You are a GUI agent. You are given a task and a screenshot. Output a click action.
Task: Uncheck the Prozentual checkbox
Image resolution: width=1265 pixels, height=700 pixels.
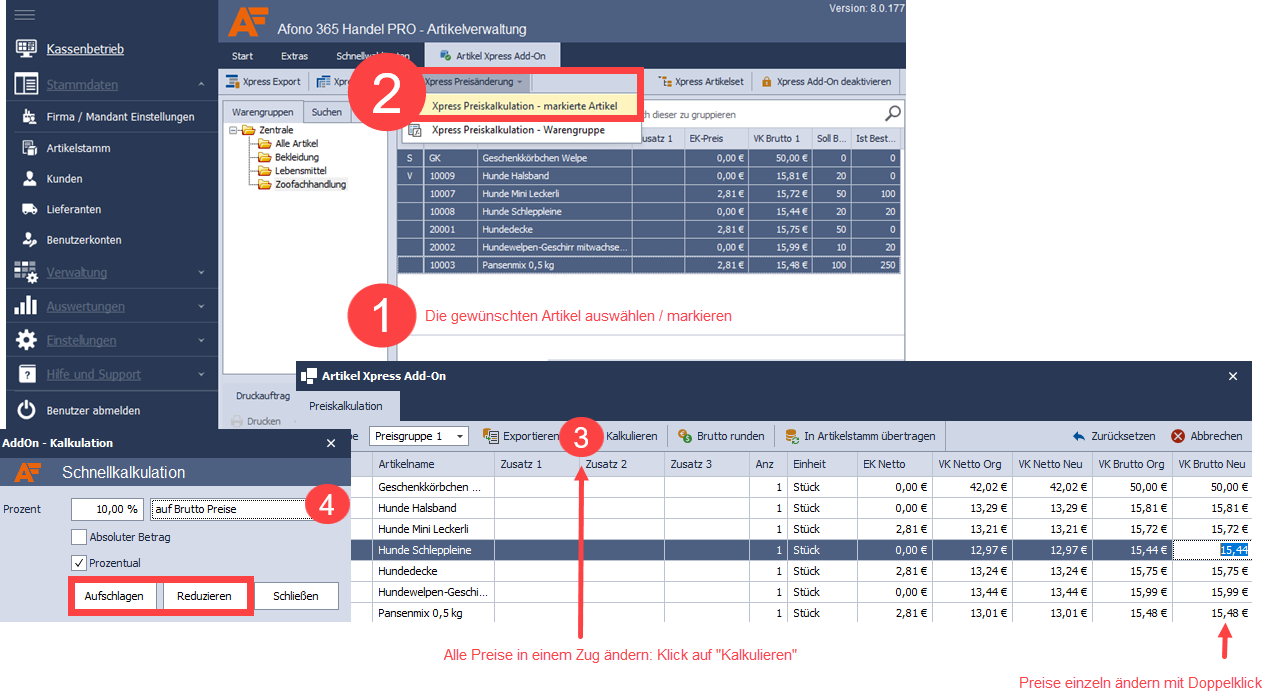pyautogui.click(x=79, y=563)
